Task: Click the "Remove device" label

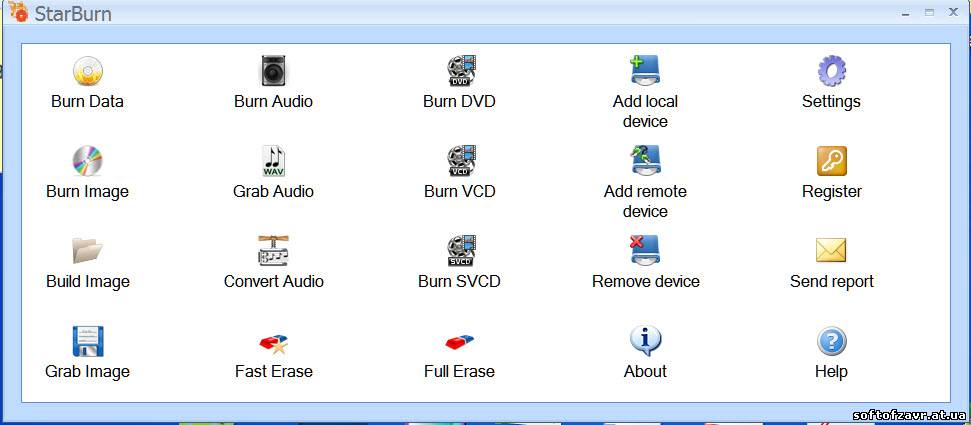Action: pyautogui.click(x=645, y=281)
